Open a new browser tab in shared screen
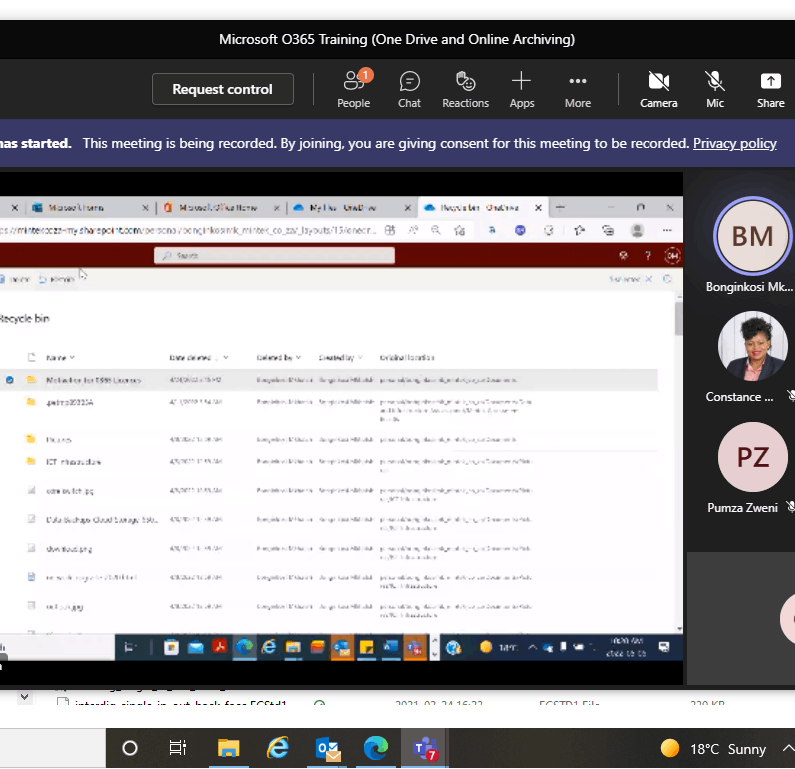The image size is (795, 769). pyautogui.click(x=560, y=207)
